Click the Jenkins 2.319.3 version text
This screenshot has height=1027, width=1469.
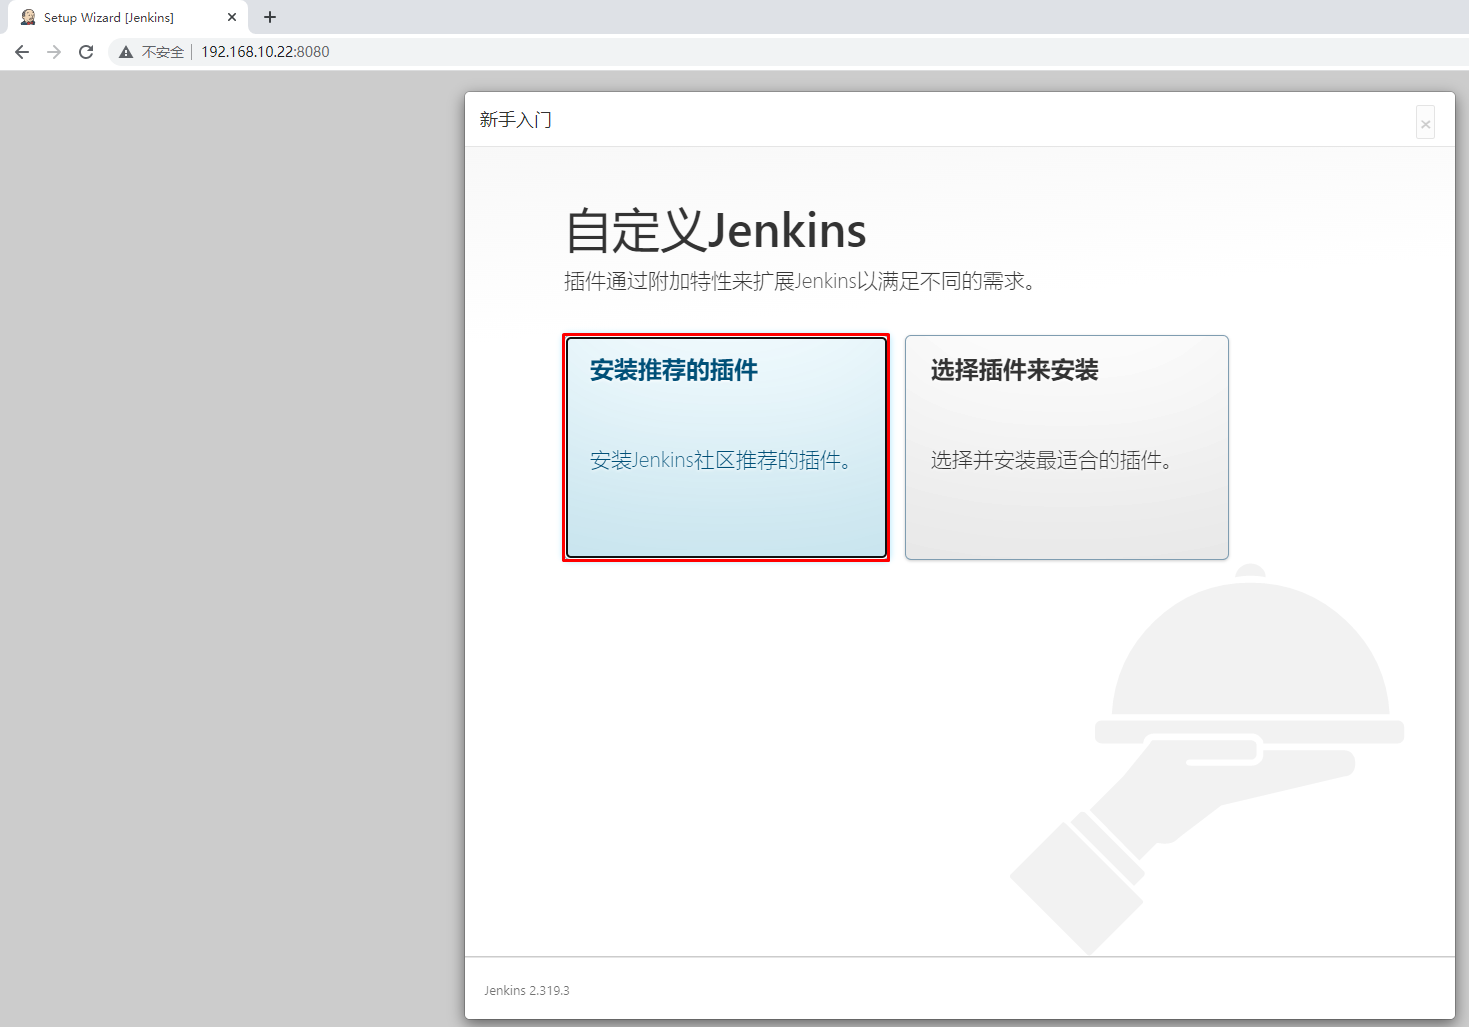point(527,990)
